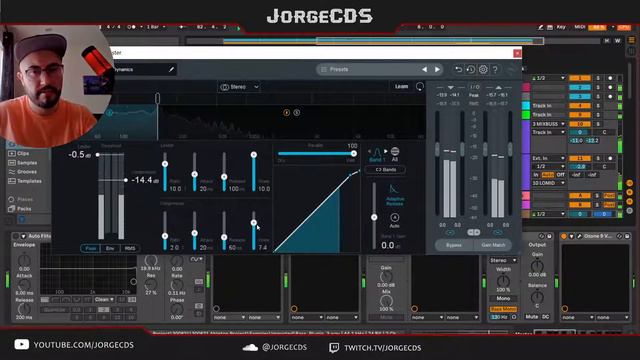Click the I/O channel link icon
Image resolution: width=640 pixels, height=360 pixels.
(x=473, y=232)
